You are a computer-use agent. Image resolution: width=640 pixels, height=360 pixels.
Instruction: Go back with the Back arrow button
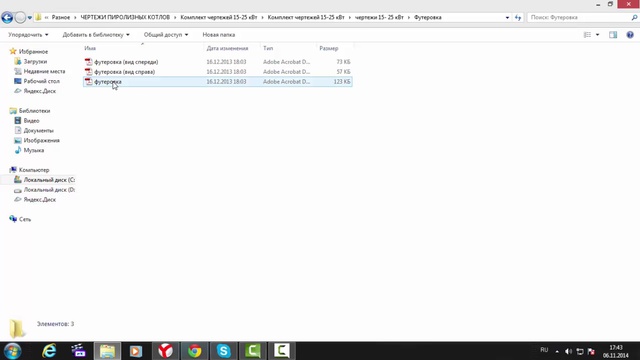tap(7, 18)
